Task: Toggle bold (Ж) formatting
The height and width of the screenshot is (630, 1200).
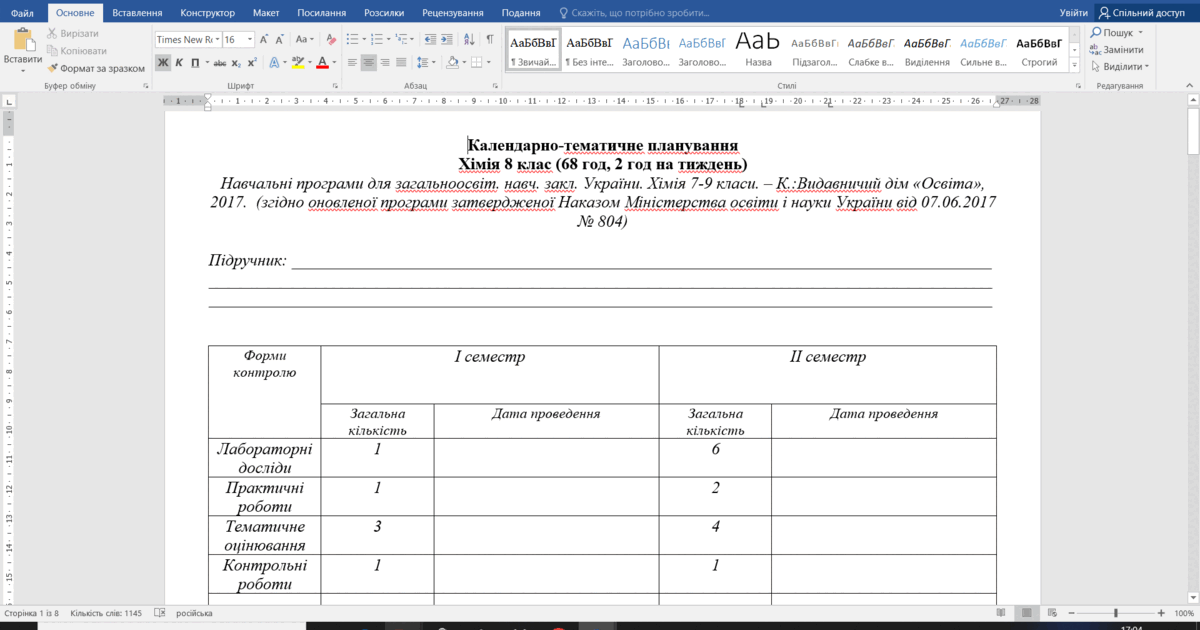Action: [163, 62]
